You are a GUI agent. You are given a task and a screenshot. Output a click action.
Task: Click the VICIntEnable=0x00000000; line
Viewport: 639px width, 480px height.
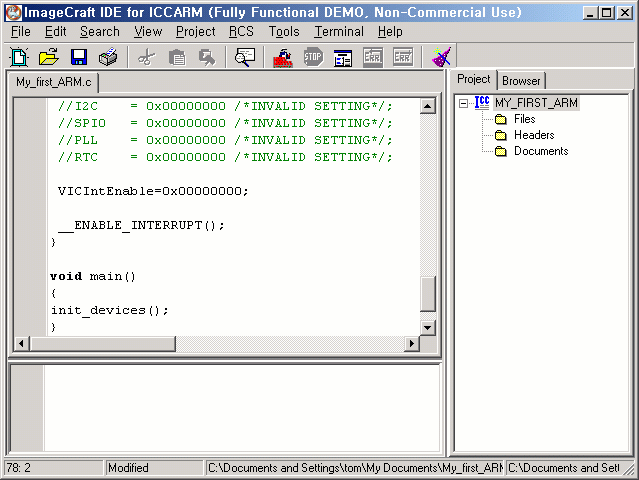pyautogui.click(x=153, y=191)
